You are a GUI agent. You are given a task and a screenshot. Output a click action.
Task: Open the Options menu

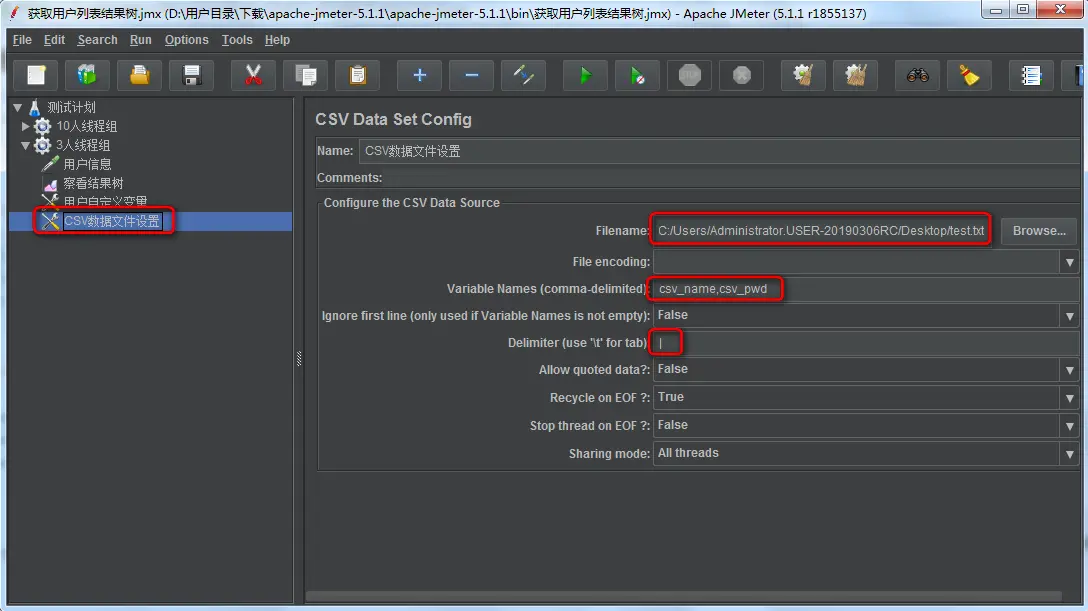pyautogui.click(x=186, y=40)
